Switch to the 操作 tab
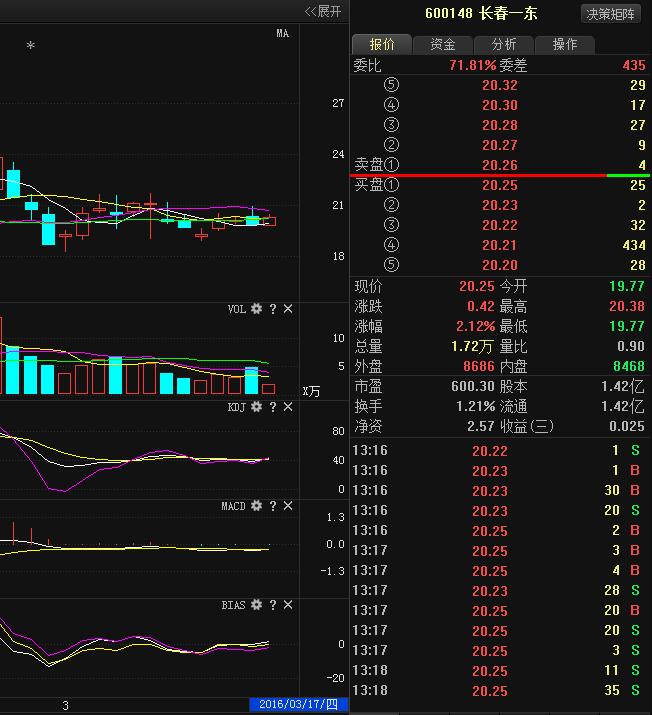The image size is (652, 715). 565,44
